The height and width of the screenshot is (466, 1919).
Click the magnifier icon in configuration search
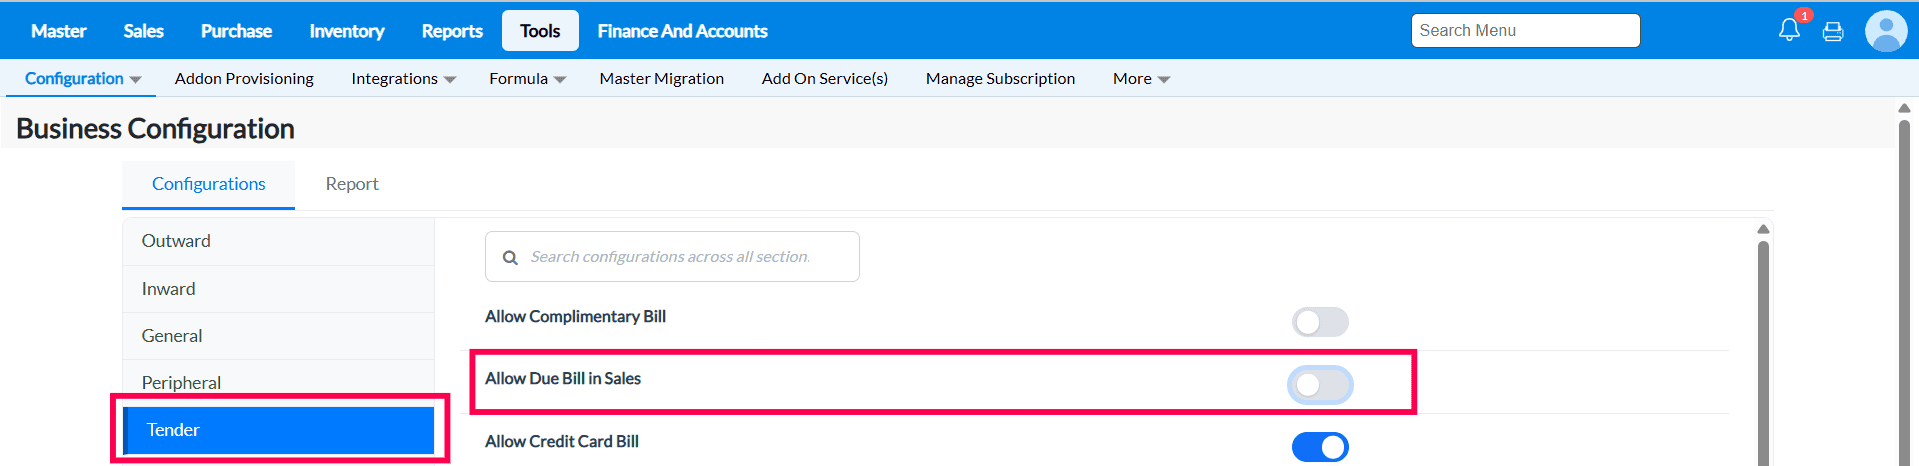tap(510, 258)
